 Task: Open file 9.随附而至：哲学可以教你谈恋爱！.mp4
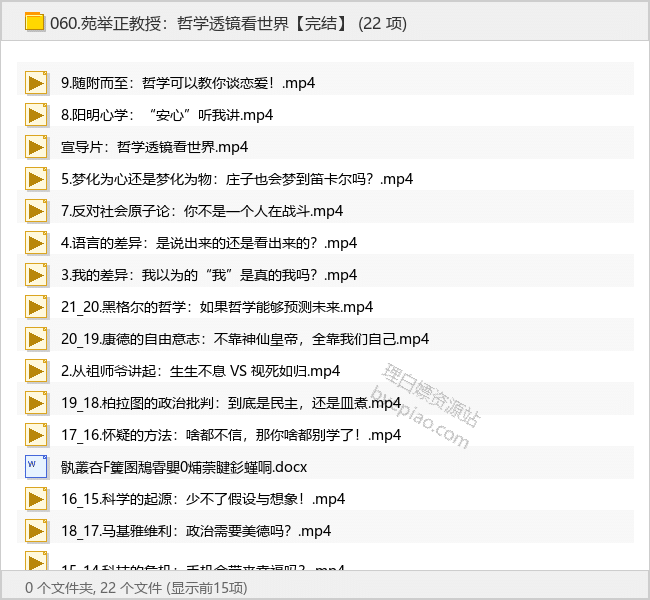[x=188, y=83]
